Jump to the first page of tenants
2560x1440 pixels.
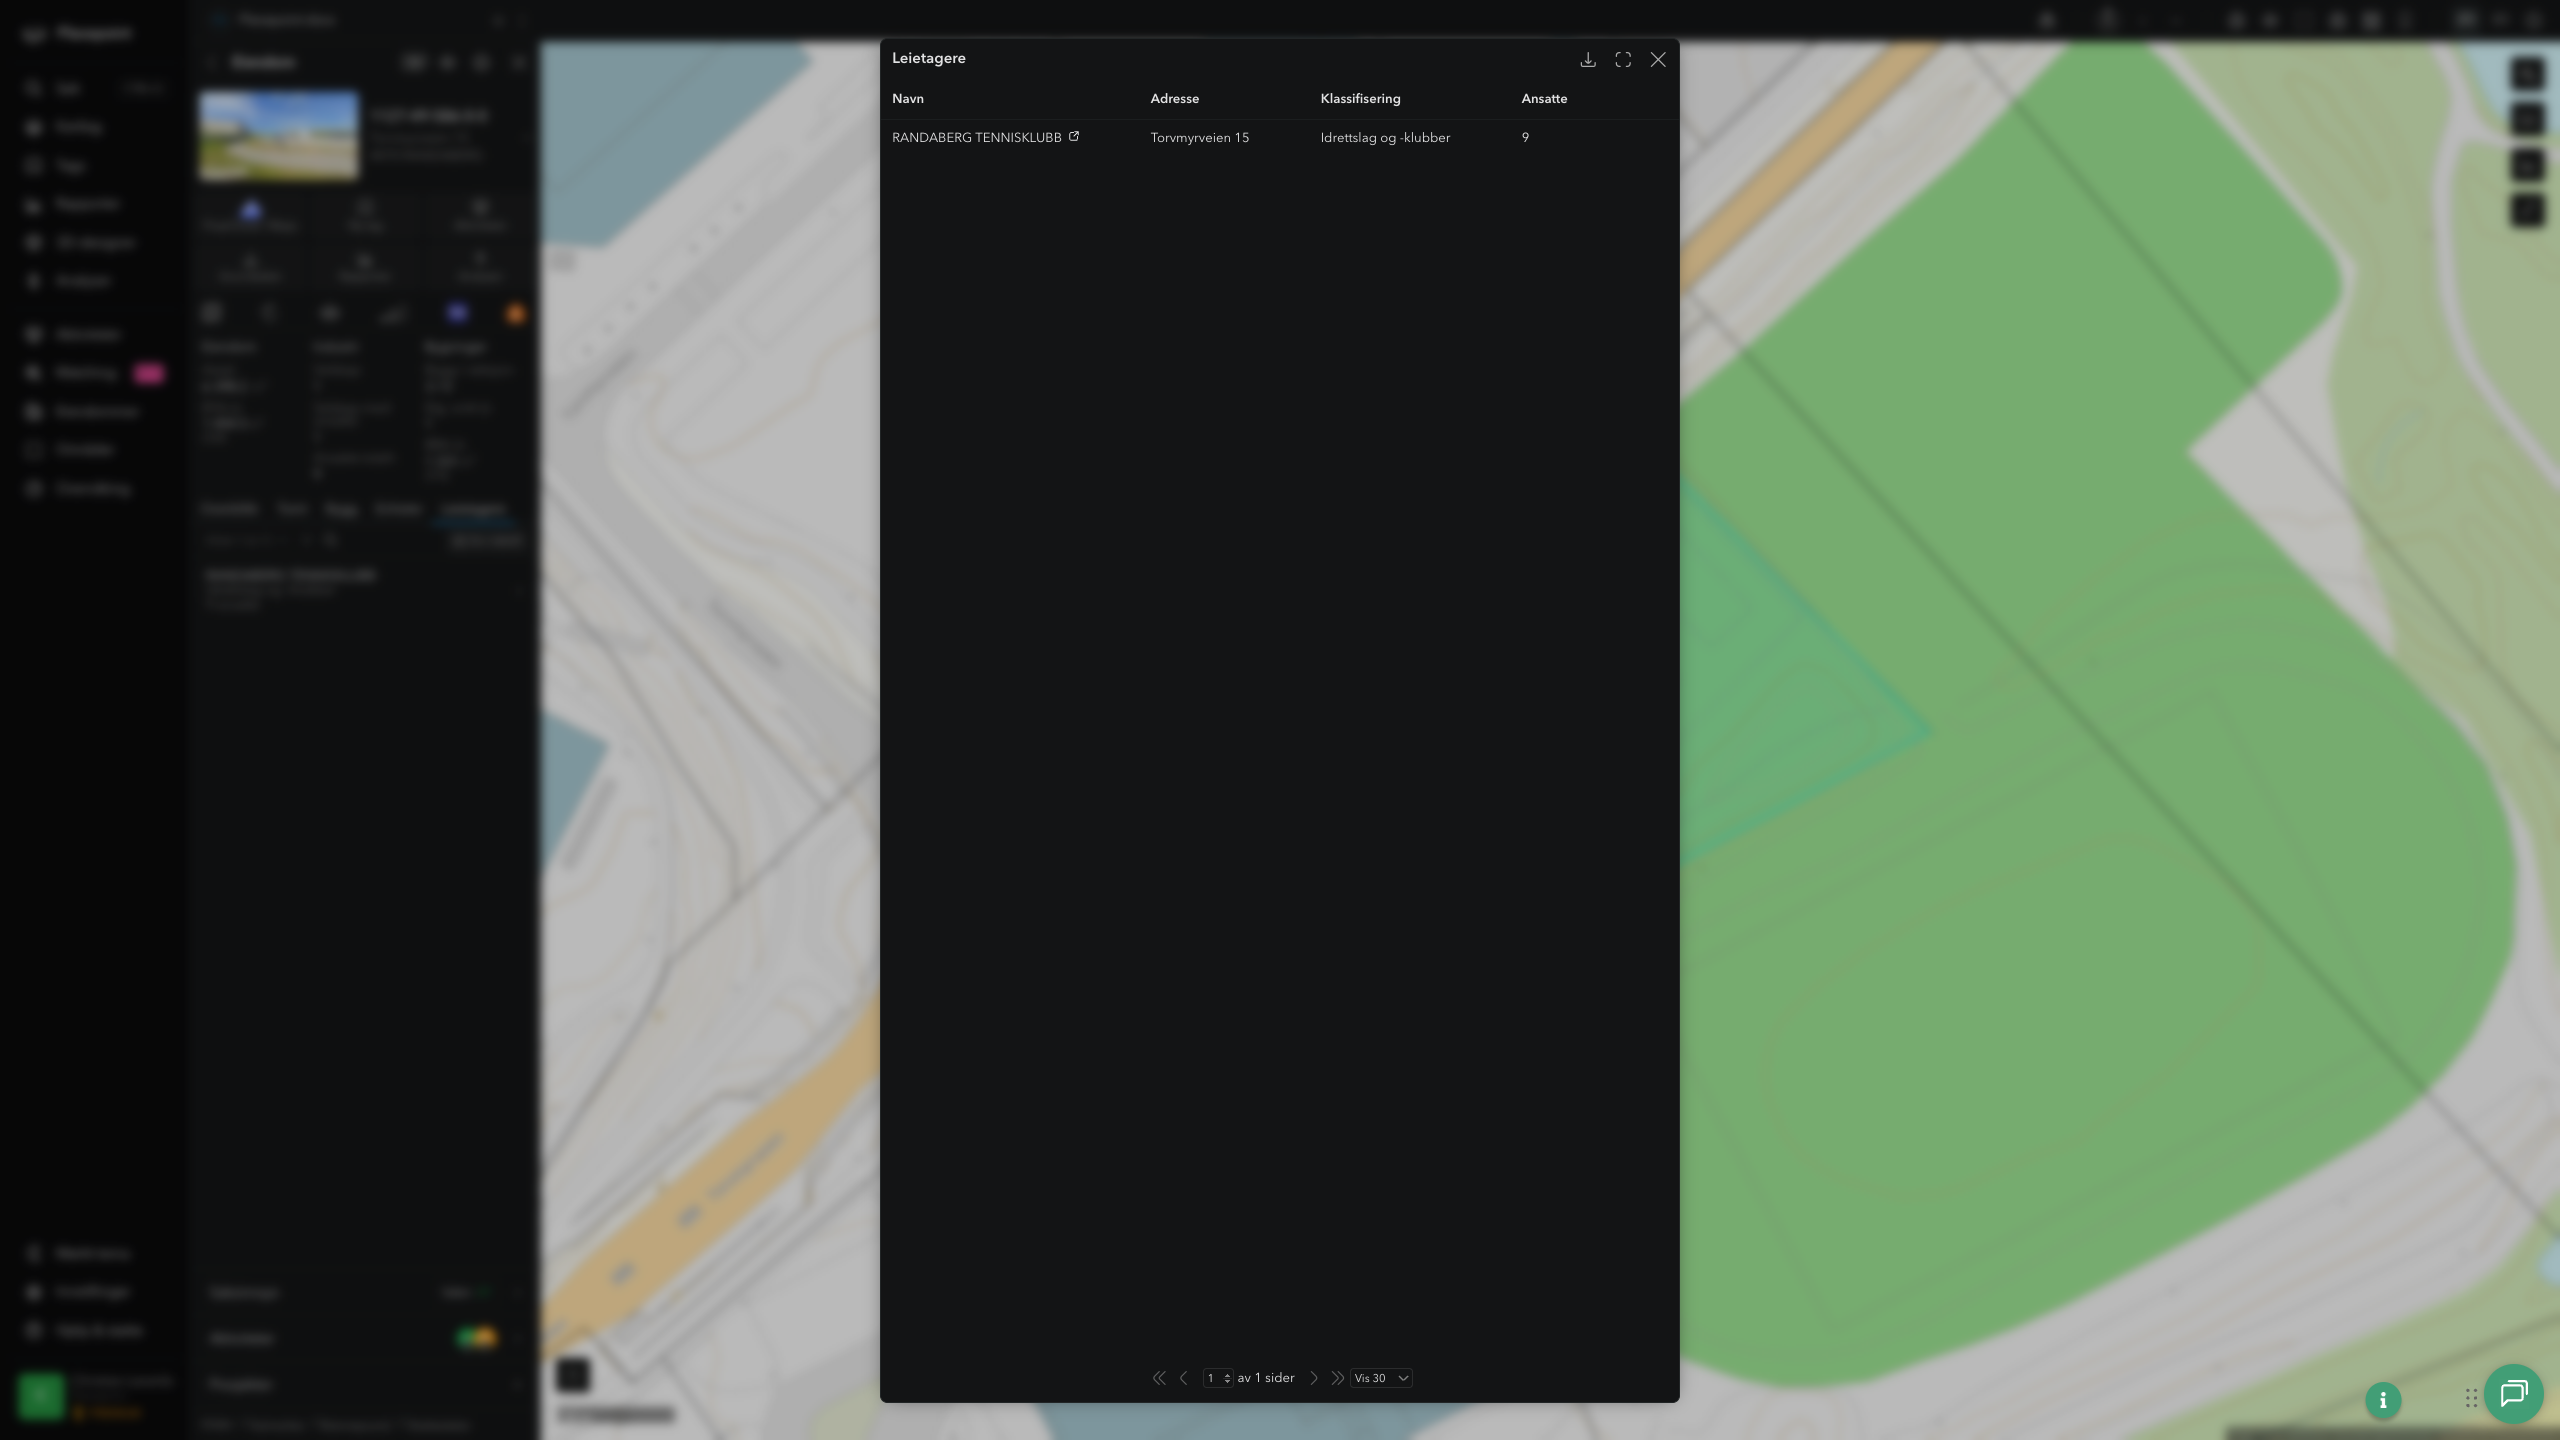[x=1159, y=1378]
